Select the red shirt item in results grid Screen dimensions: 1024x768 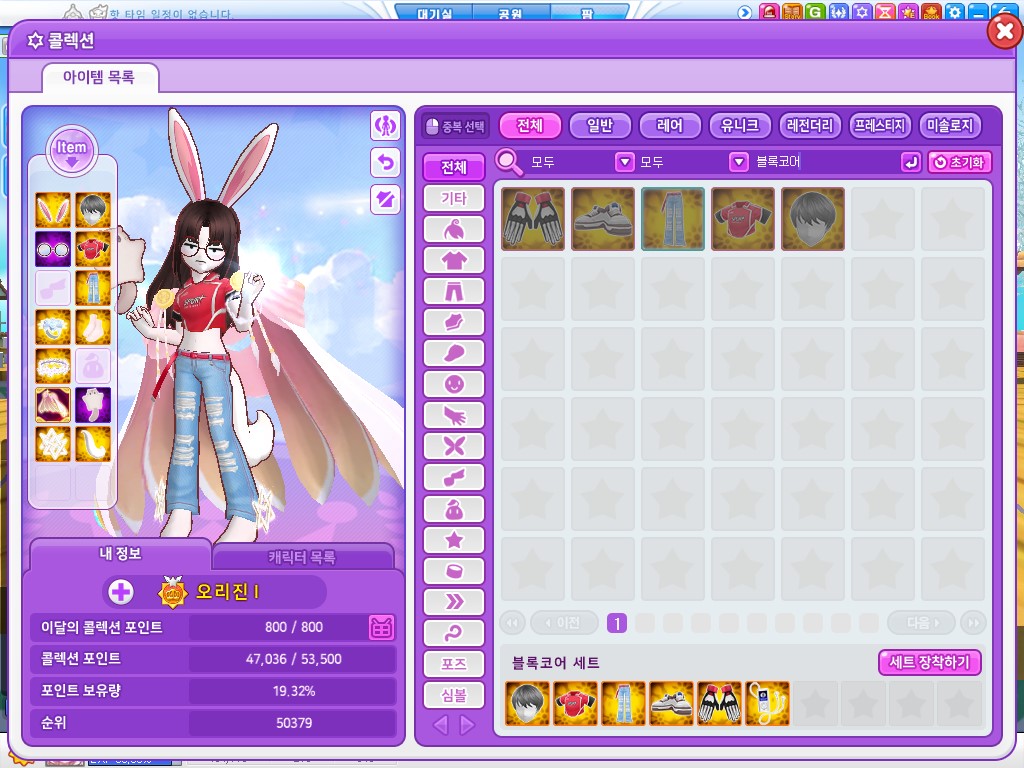pos(743,219)
